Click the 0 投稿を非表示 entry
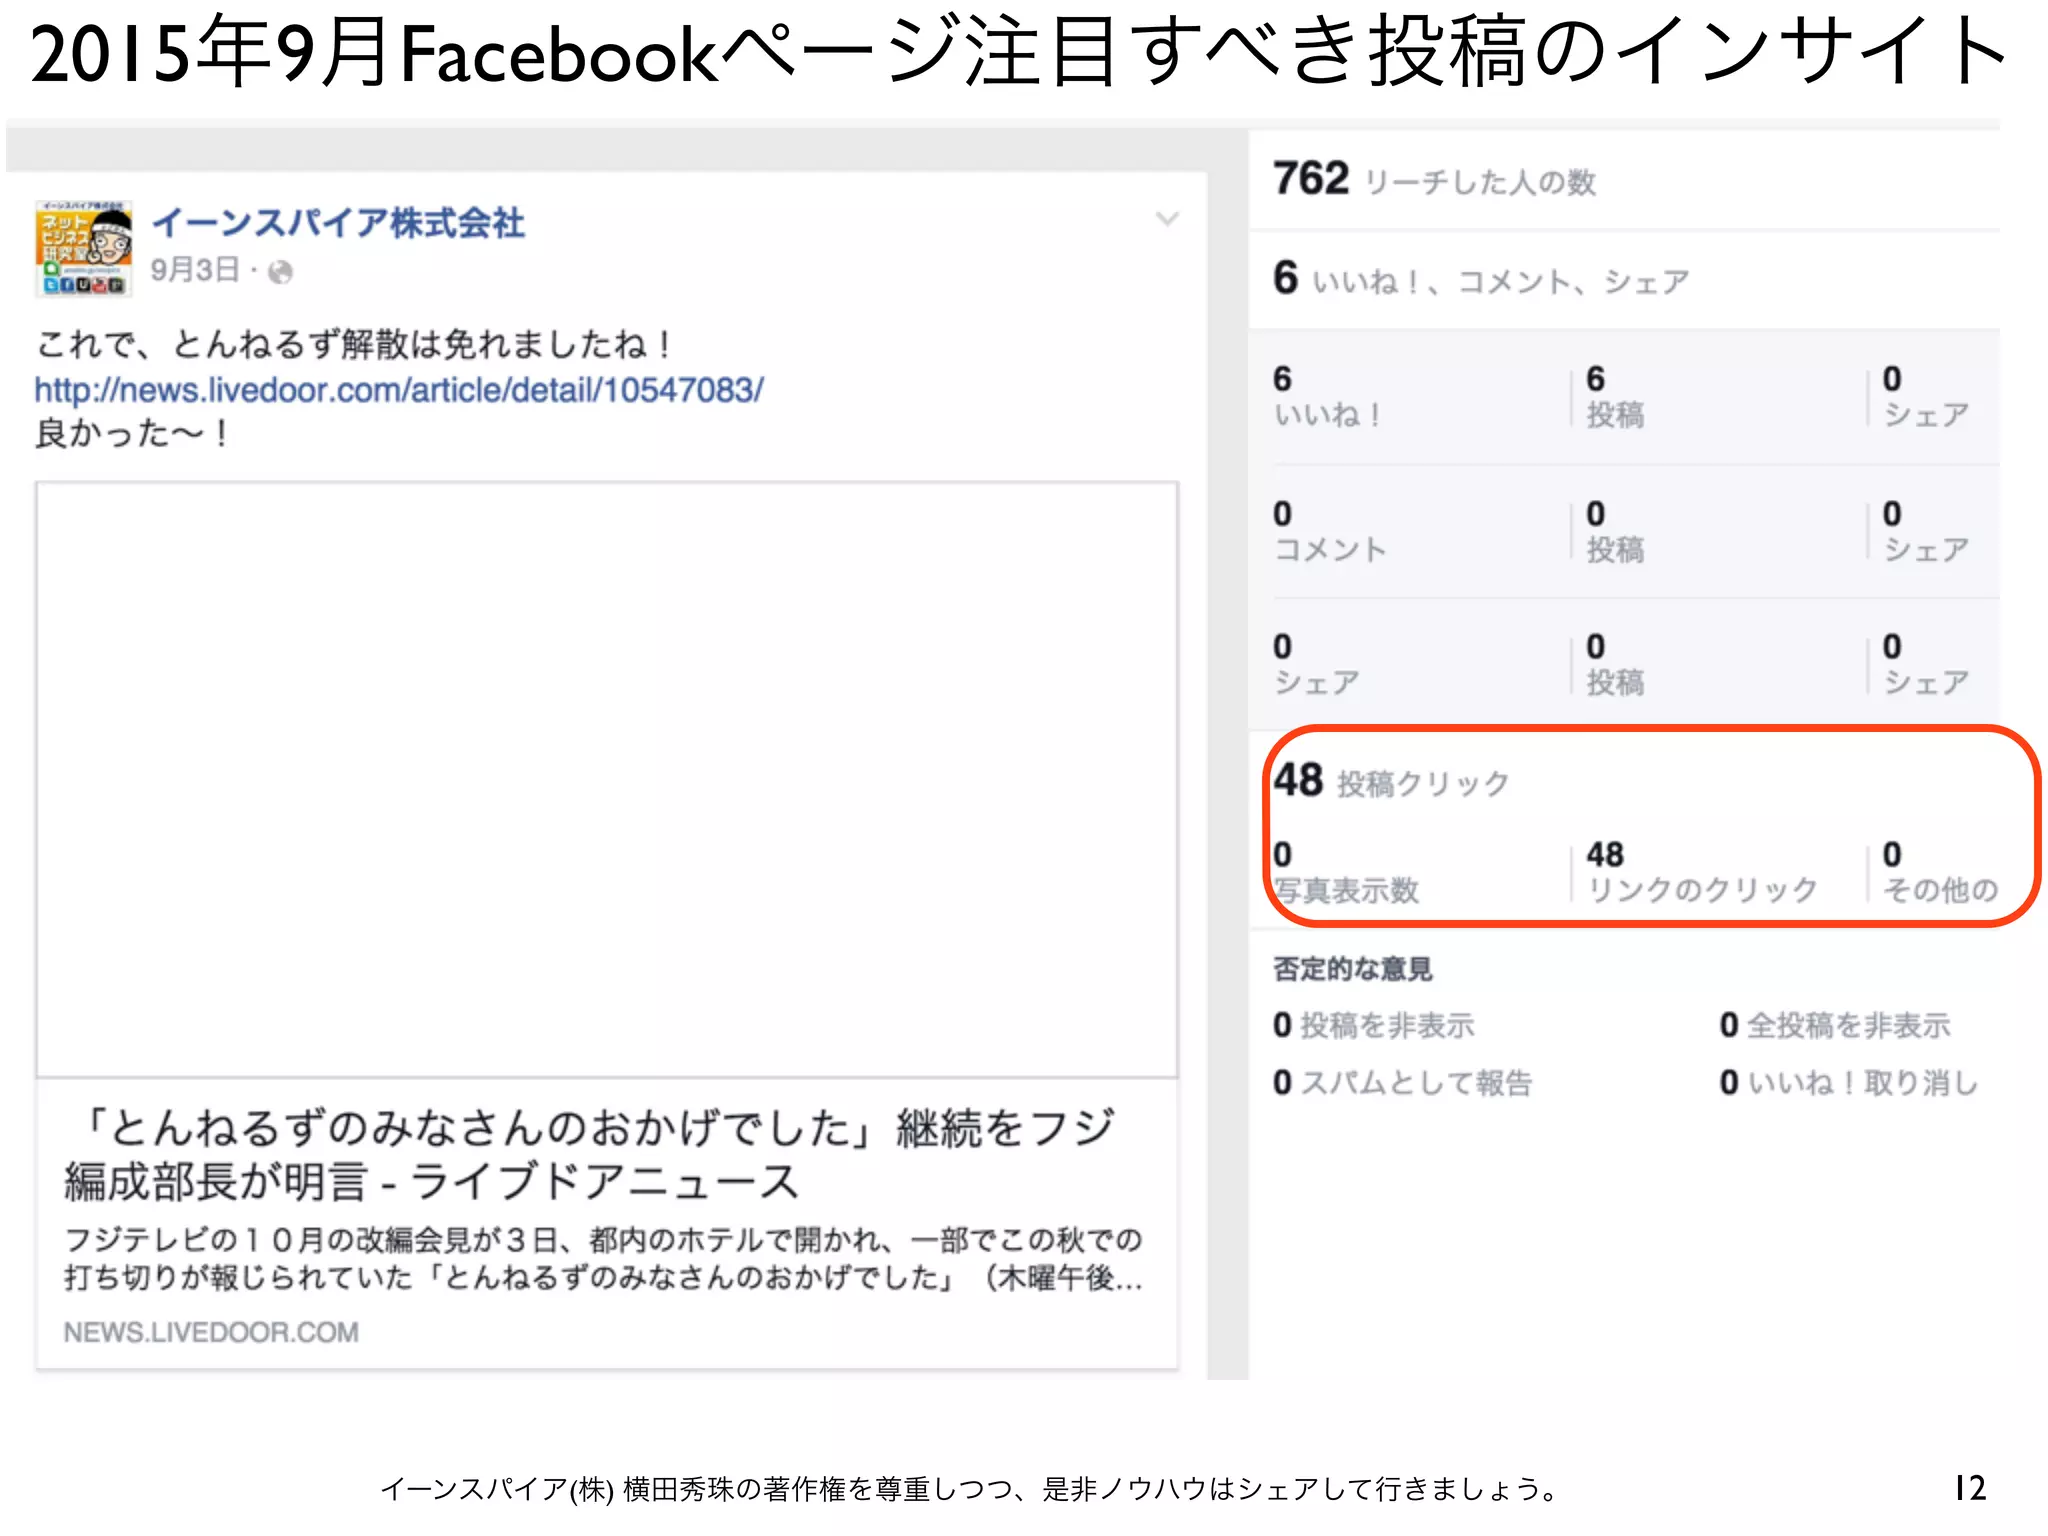This screenshot has width=2048, height=1536. pos(1374,1025)
